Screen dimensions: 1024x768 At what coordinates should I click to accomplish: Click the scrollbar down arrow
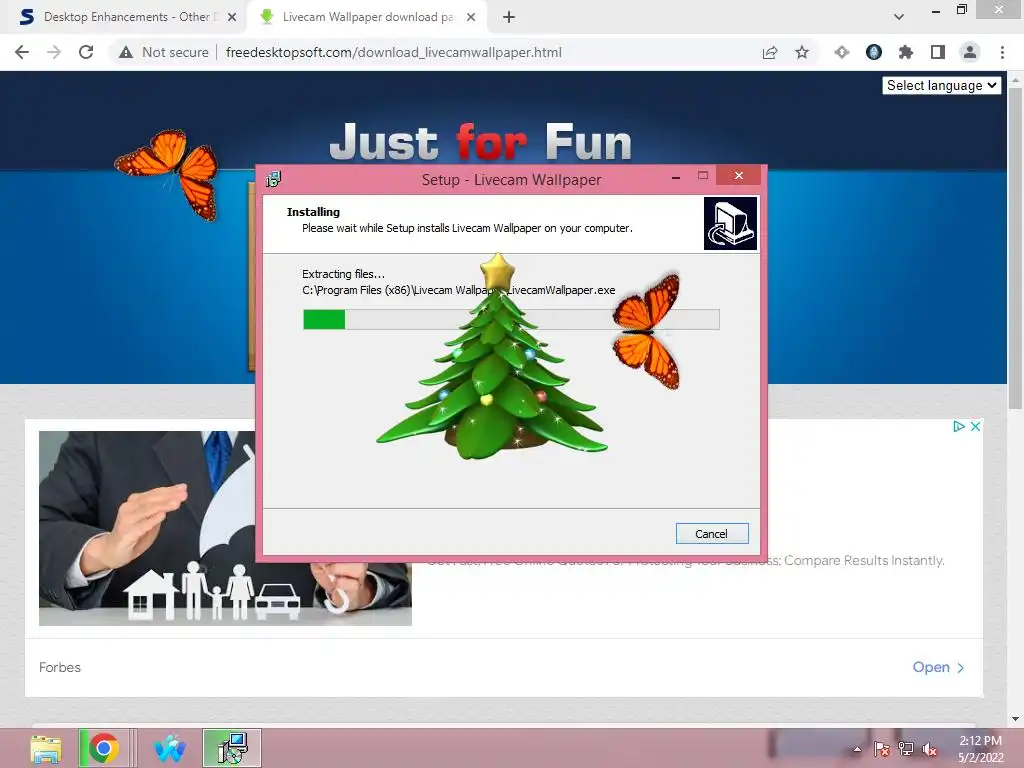pos(1015,719)
